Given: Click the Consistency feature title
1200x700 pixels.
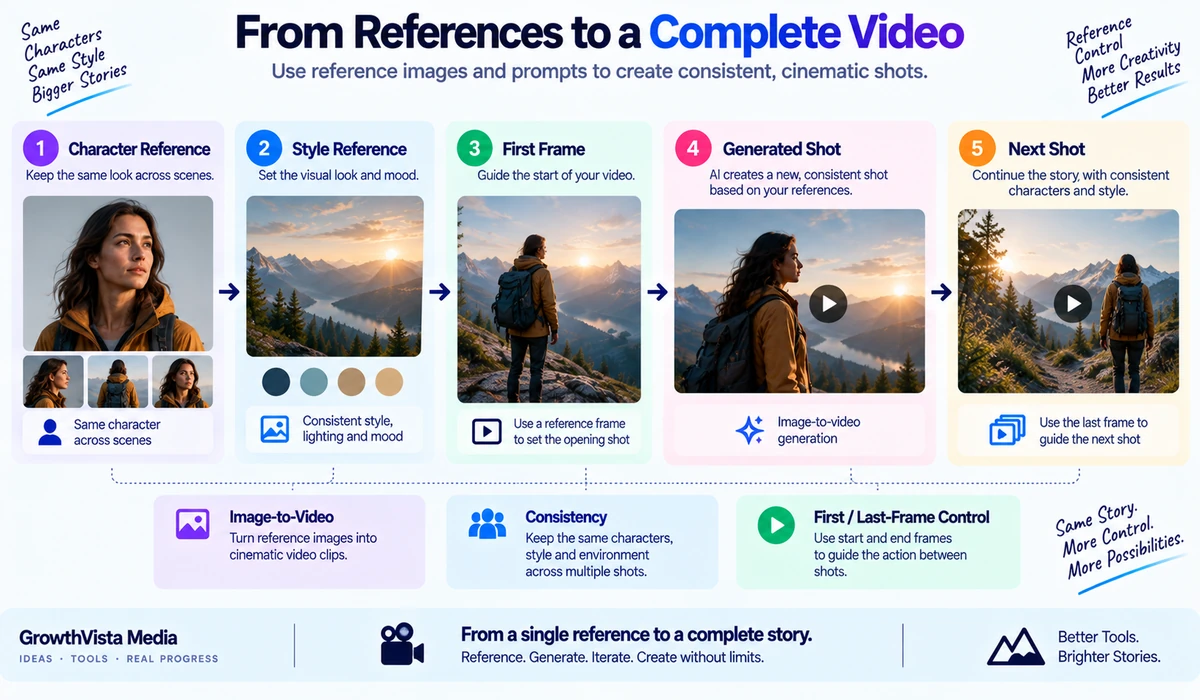Looking at the screenshot, I should coord(566,517).
